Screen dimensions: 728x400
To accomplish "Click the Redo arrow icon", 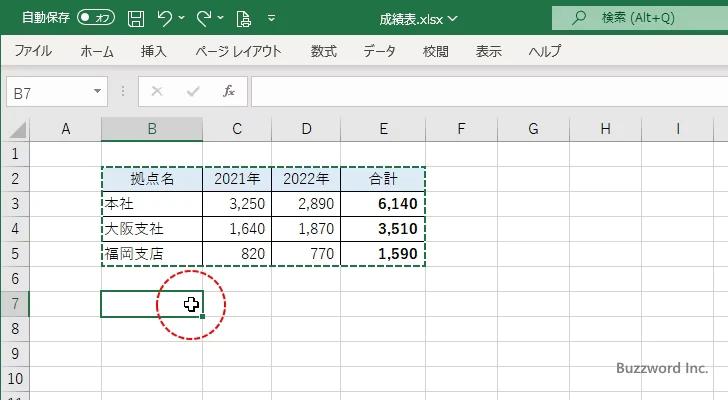I will [203, 18].
